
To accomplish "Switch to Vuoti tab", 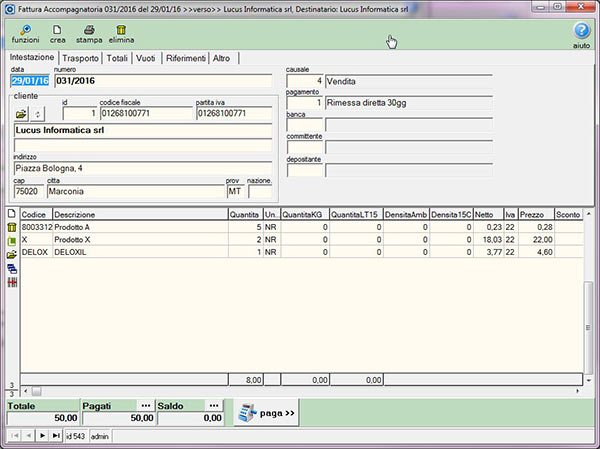I will [x=146, y=58].
